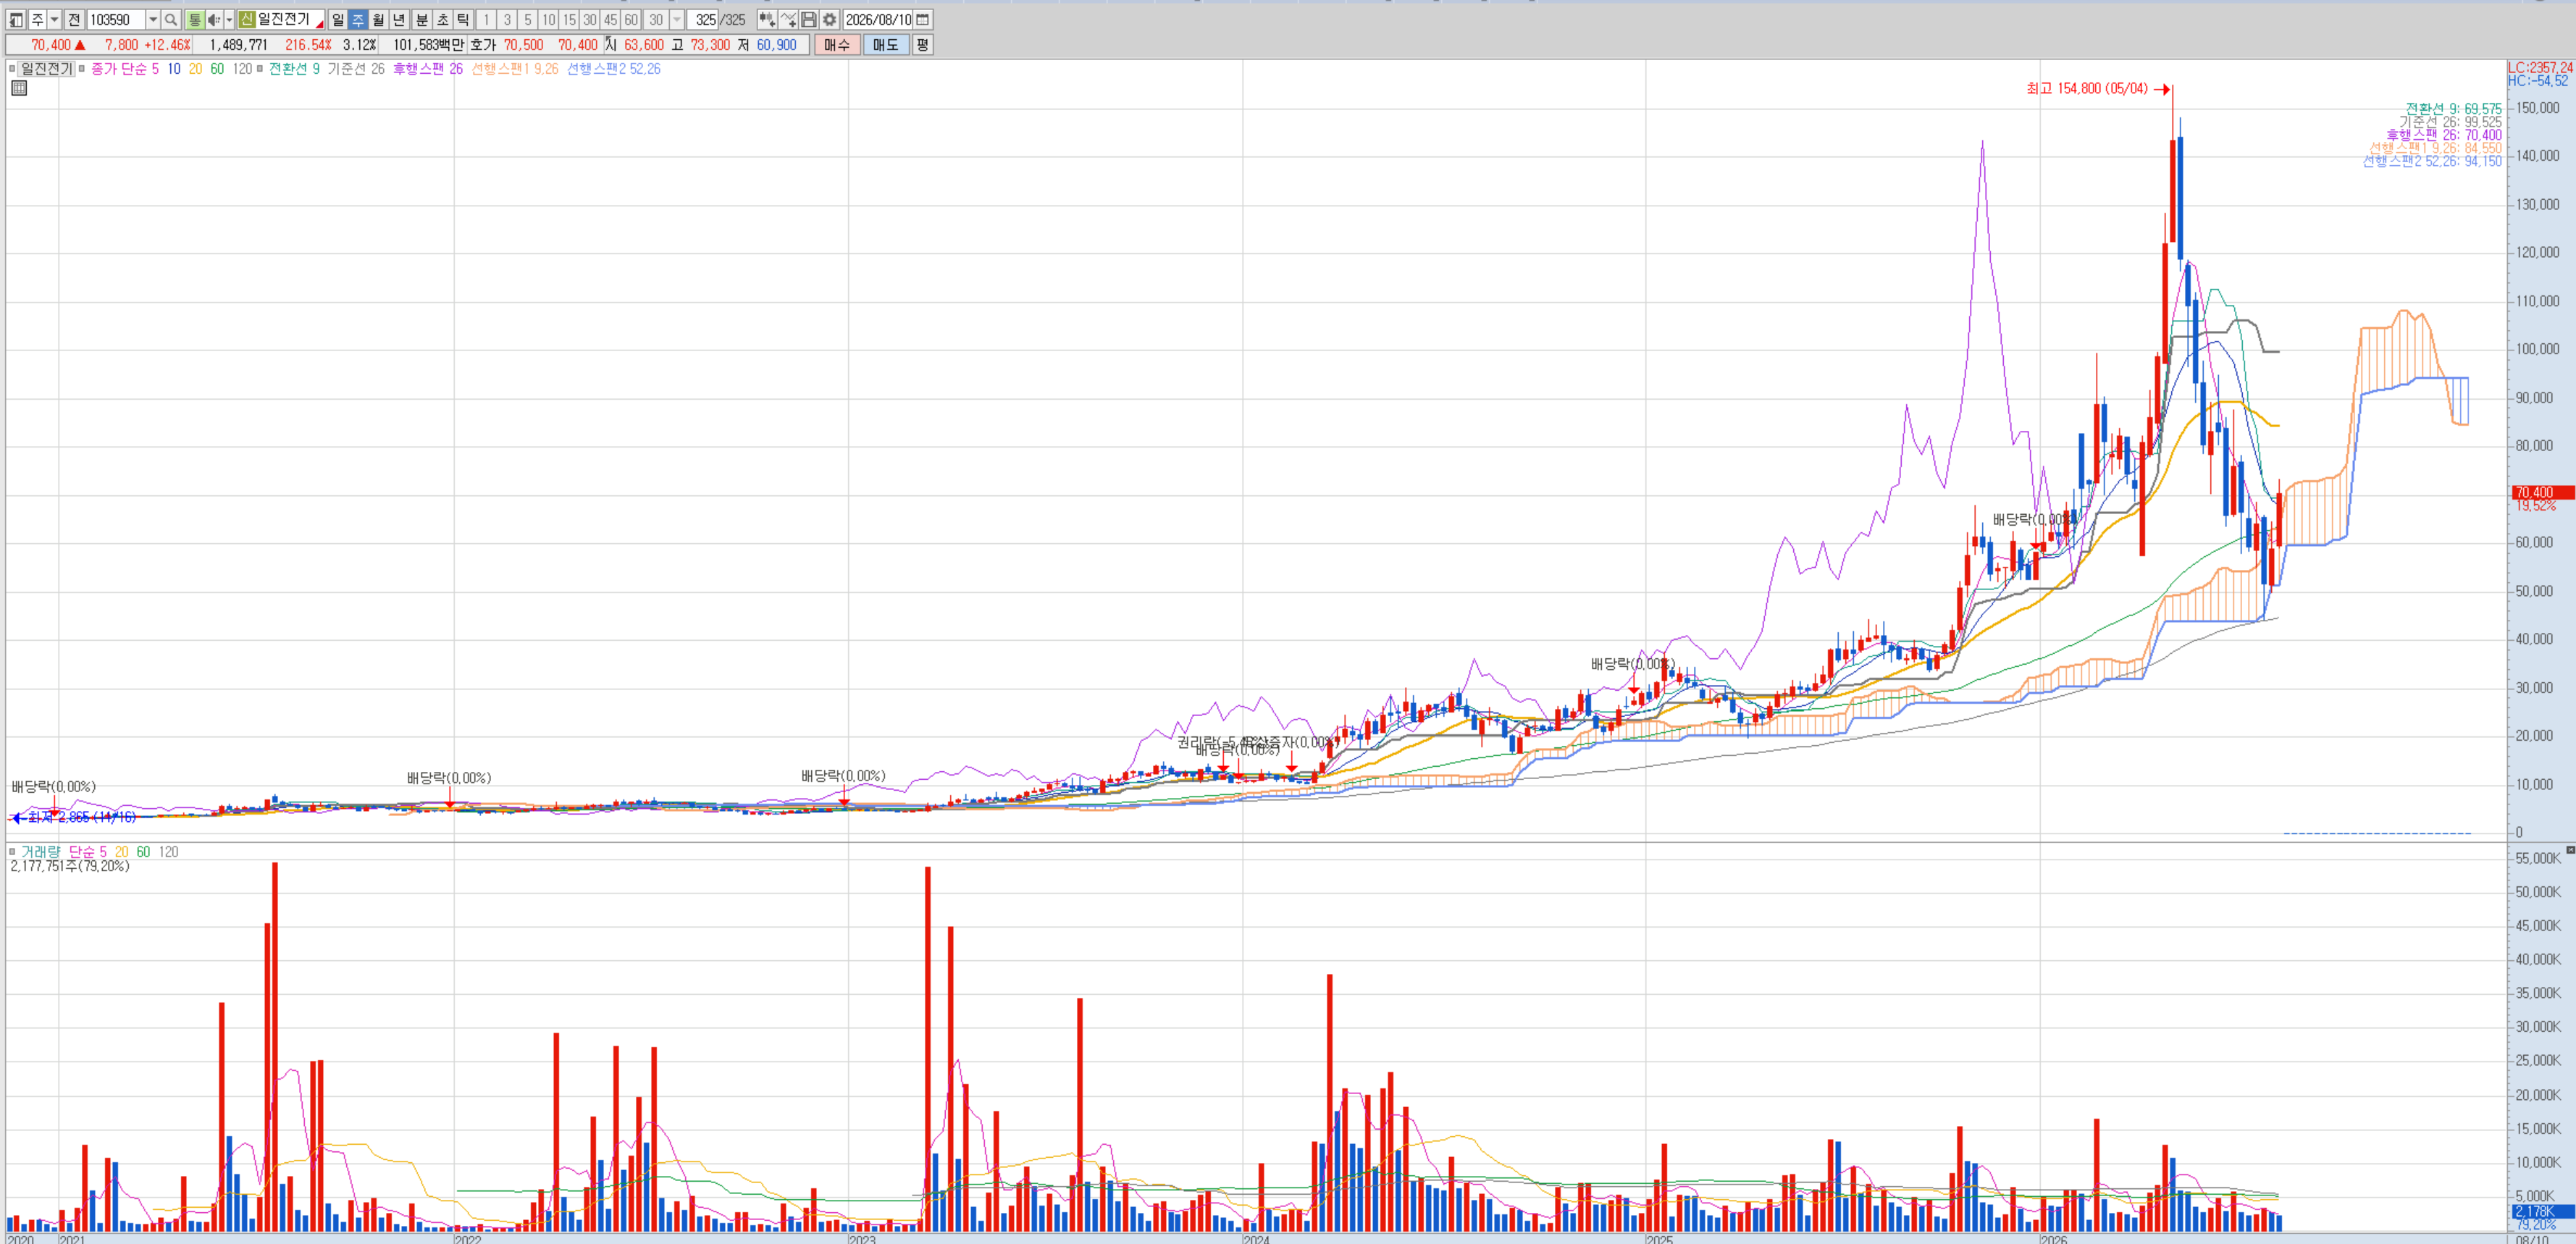The height and width of the screenshot is (1244, 2576).
Task: Select the 15 interval button
Action: (569, 20)
